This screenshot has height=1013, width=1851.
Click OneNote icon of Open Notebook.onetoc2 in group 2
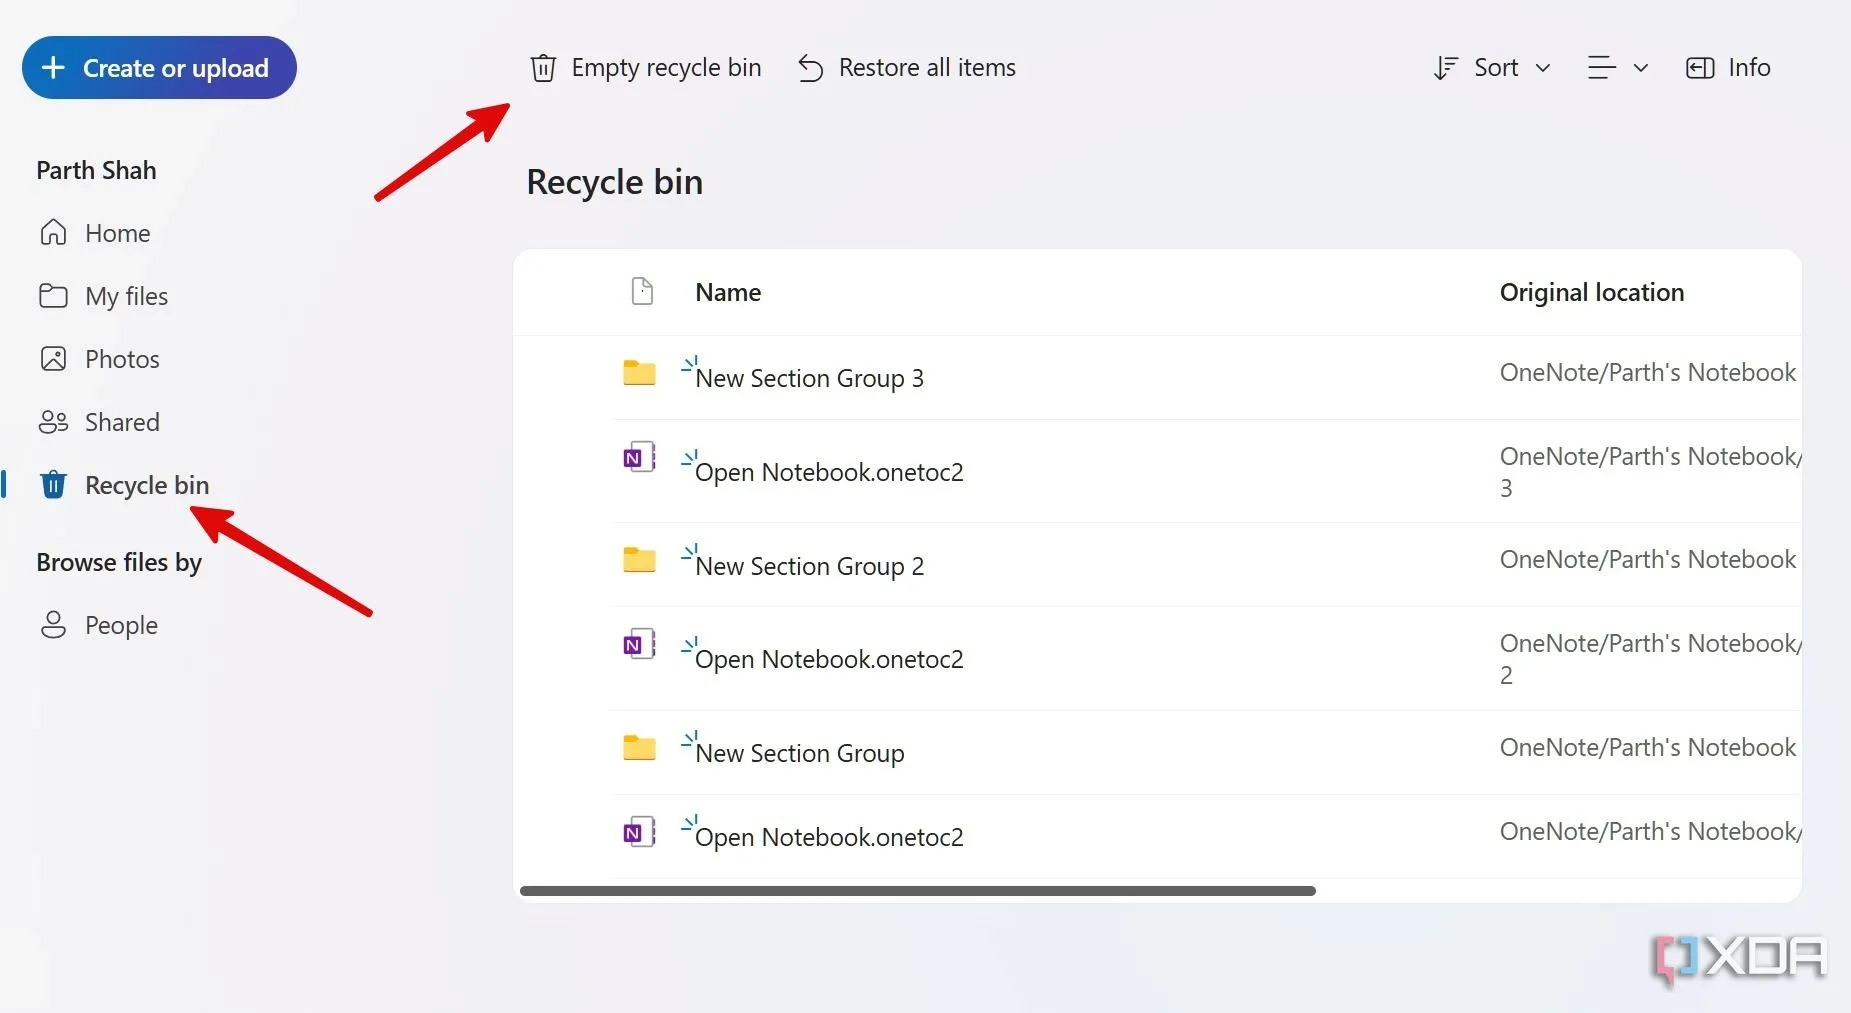639,644
